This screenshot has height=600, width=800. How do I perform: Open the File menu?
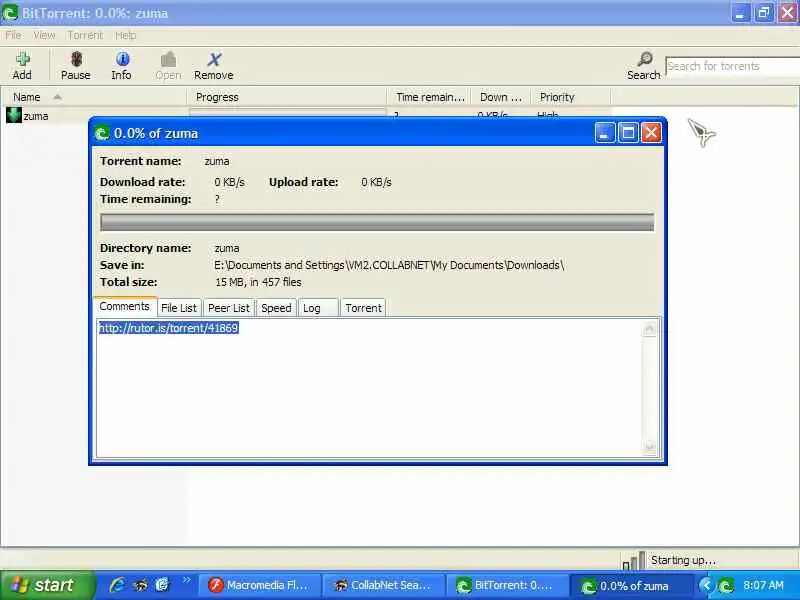click(13, 35)
